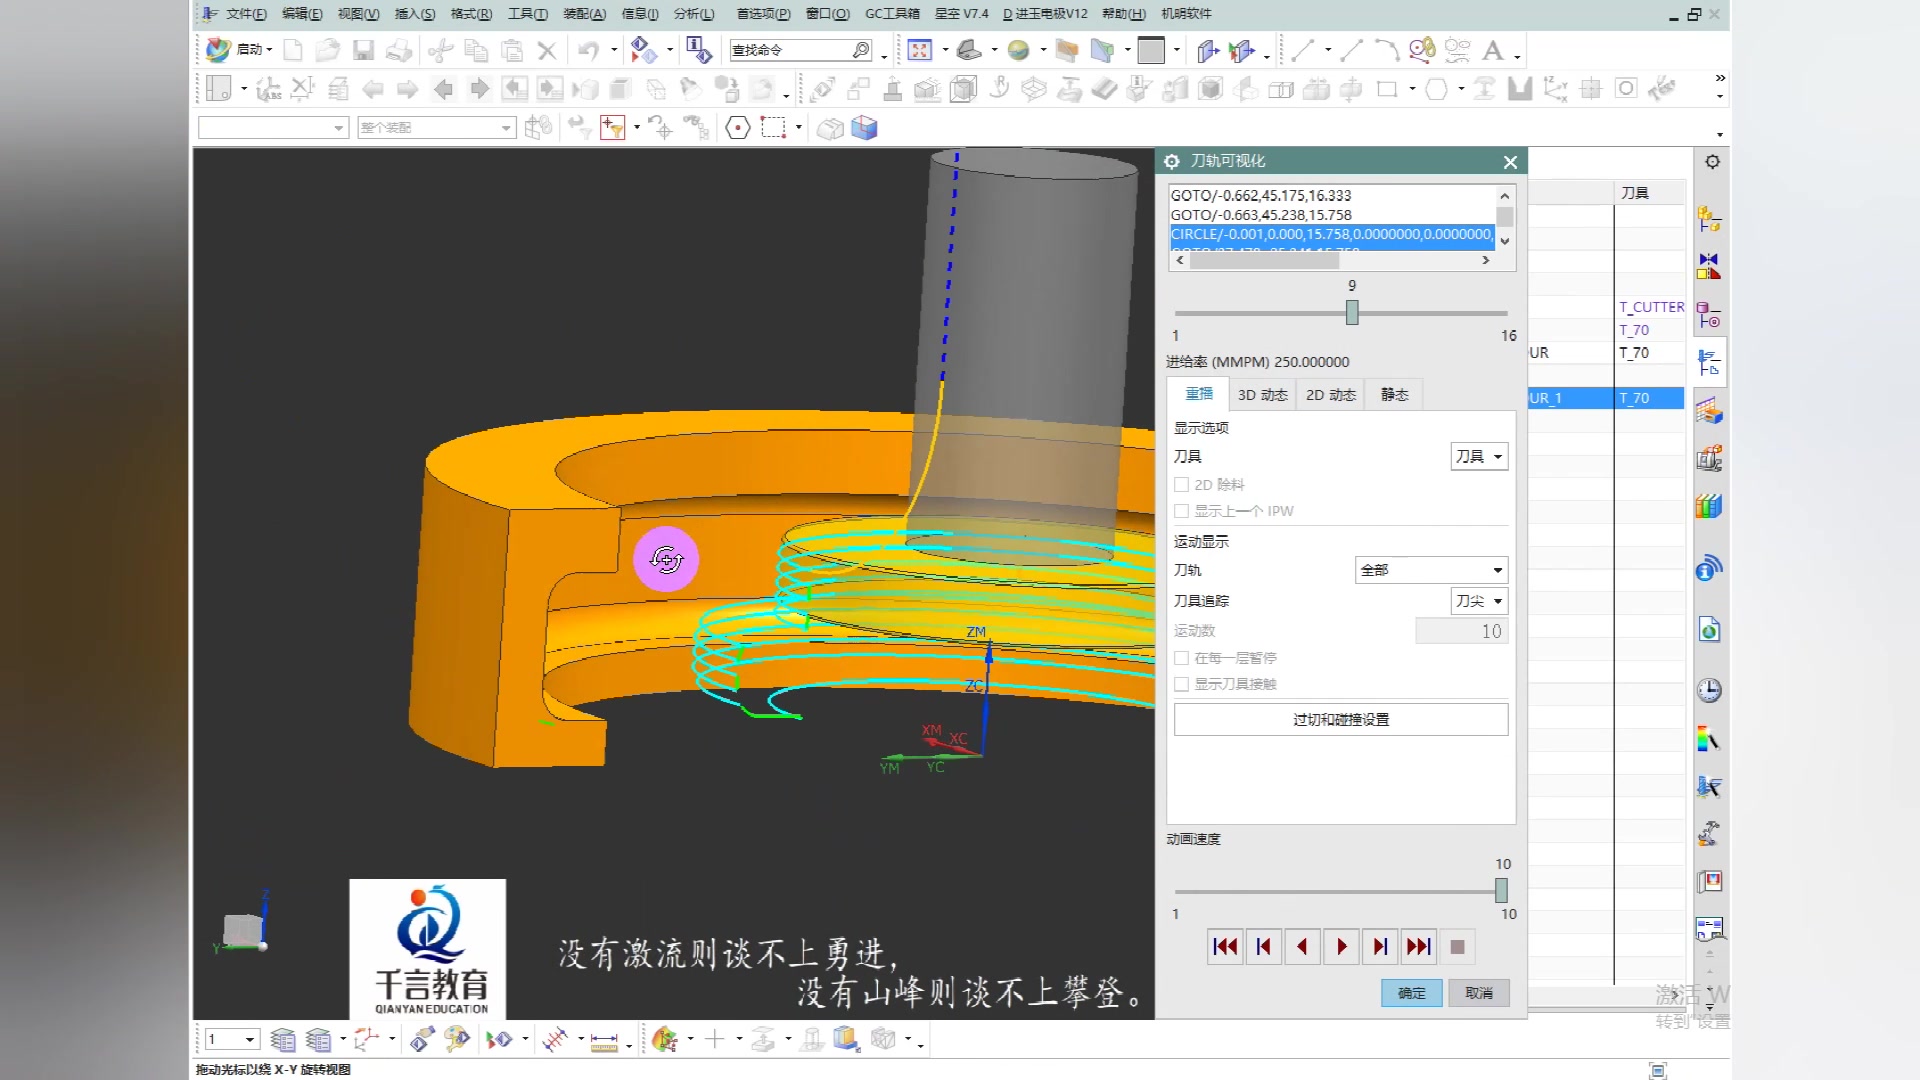Open the 刀尖 tool trace dropdown
Image resolution: width=1920 pixels, height=1080 pixels.
[x=1479, y=601]
